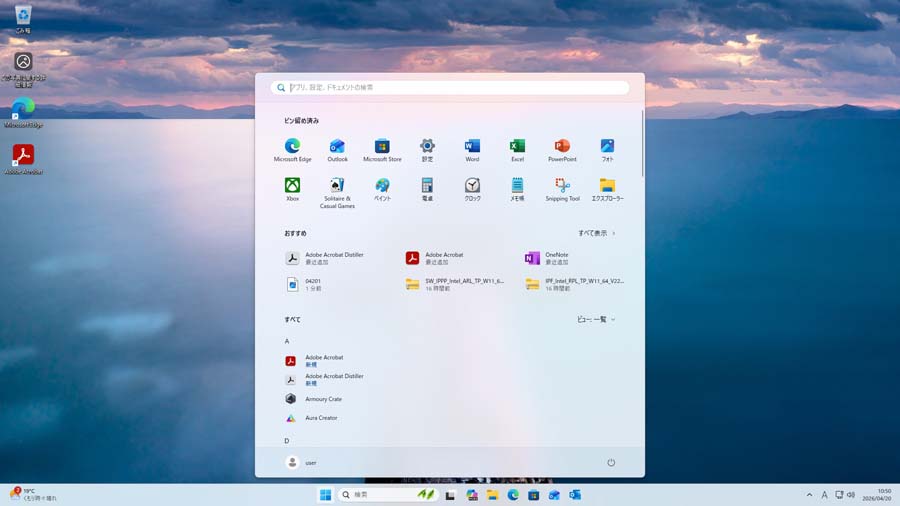This screenshot has height=506, width=900.
Task: Open the user account profile
Action: click(x=301, y=462)
